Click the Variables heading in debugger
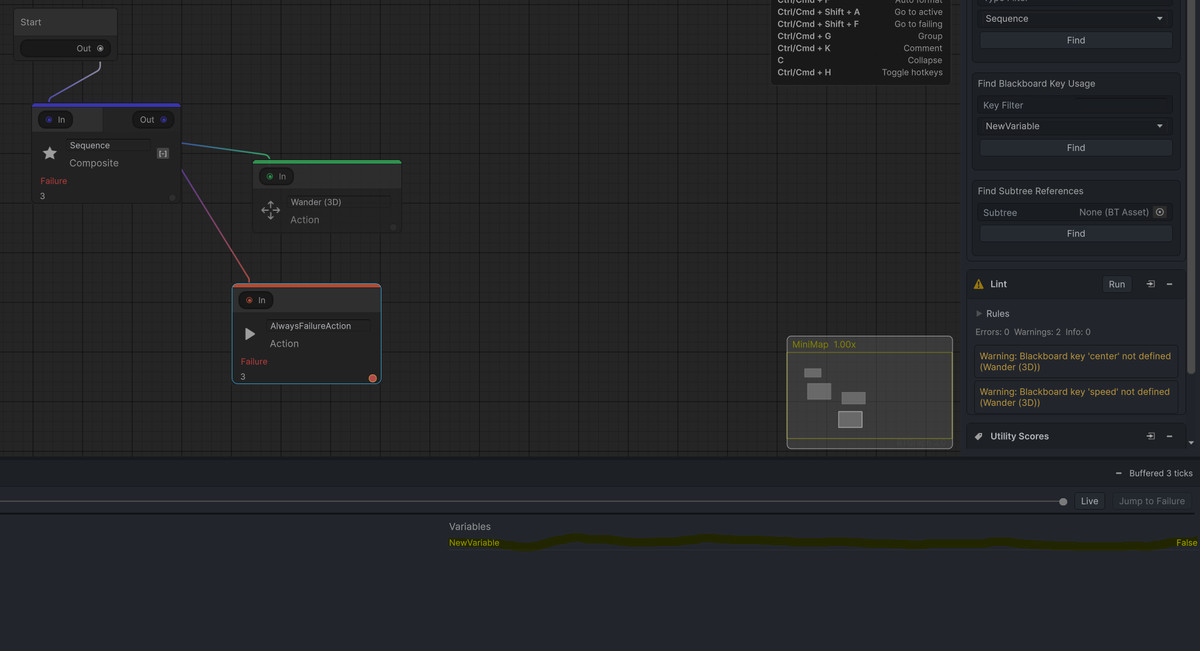The image size is (1200, 651). 470,527
